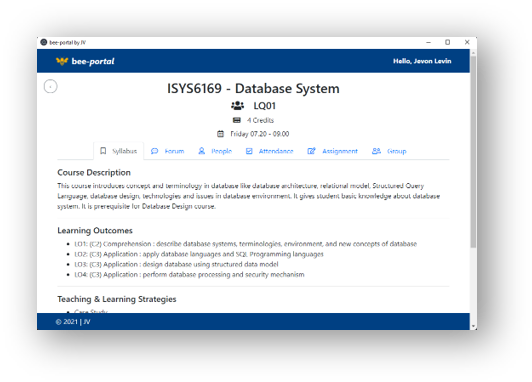The image size is (532, 382).
Task: Click the checkbox icon on Attendance tab
Action: tap(249, 151)
